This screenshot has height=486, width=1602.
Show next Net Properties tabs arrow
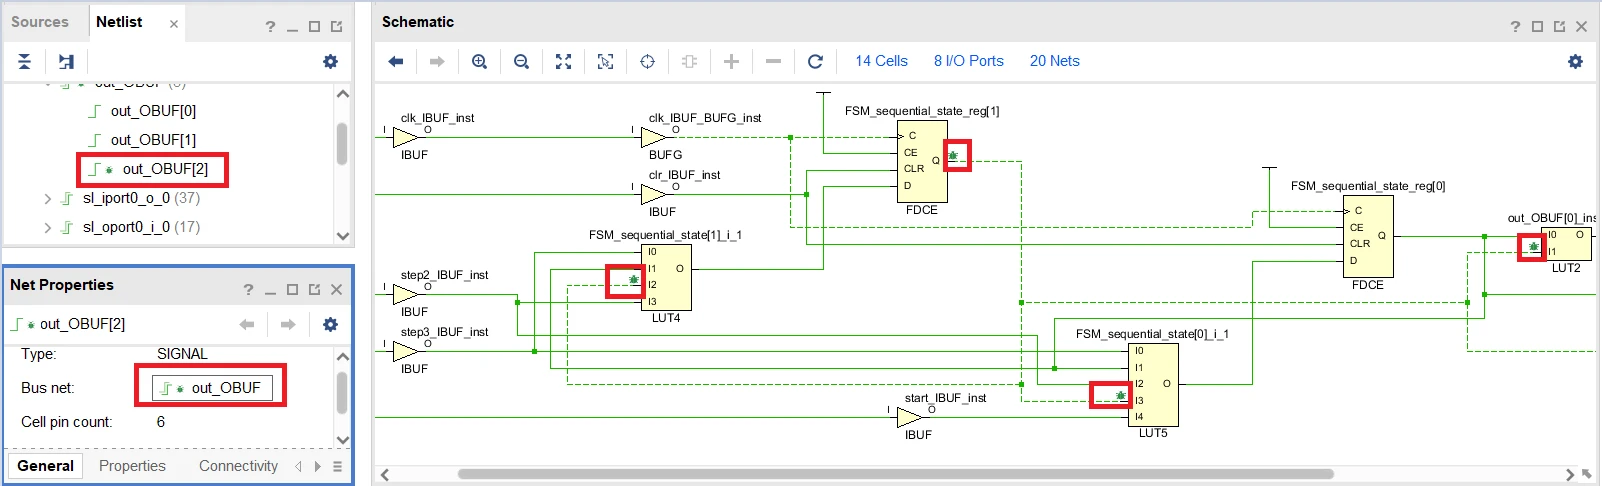point(318,467)
